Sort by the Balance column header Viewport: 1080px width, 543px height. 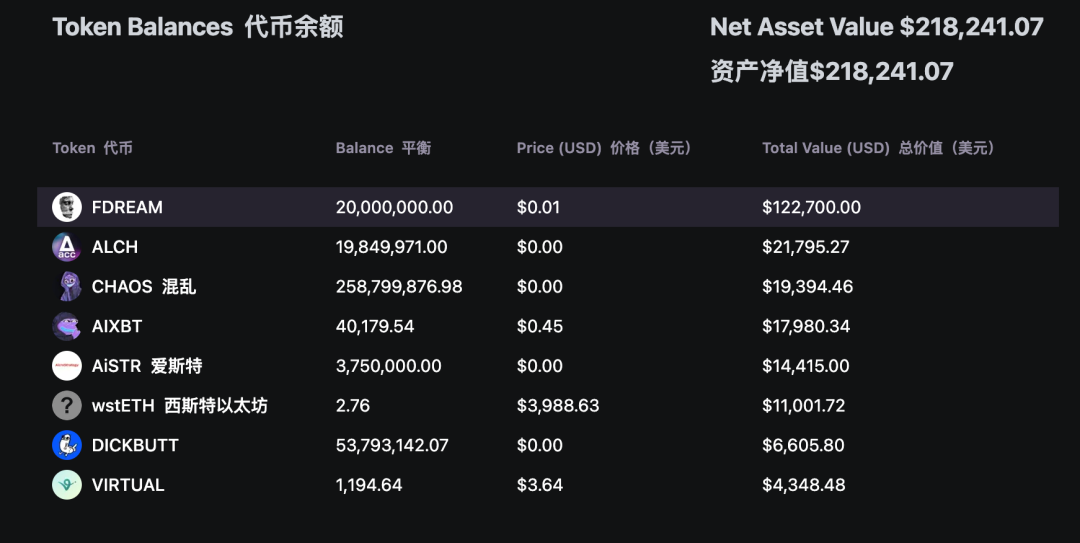pos(383,148)
